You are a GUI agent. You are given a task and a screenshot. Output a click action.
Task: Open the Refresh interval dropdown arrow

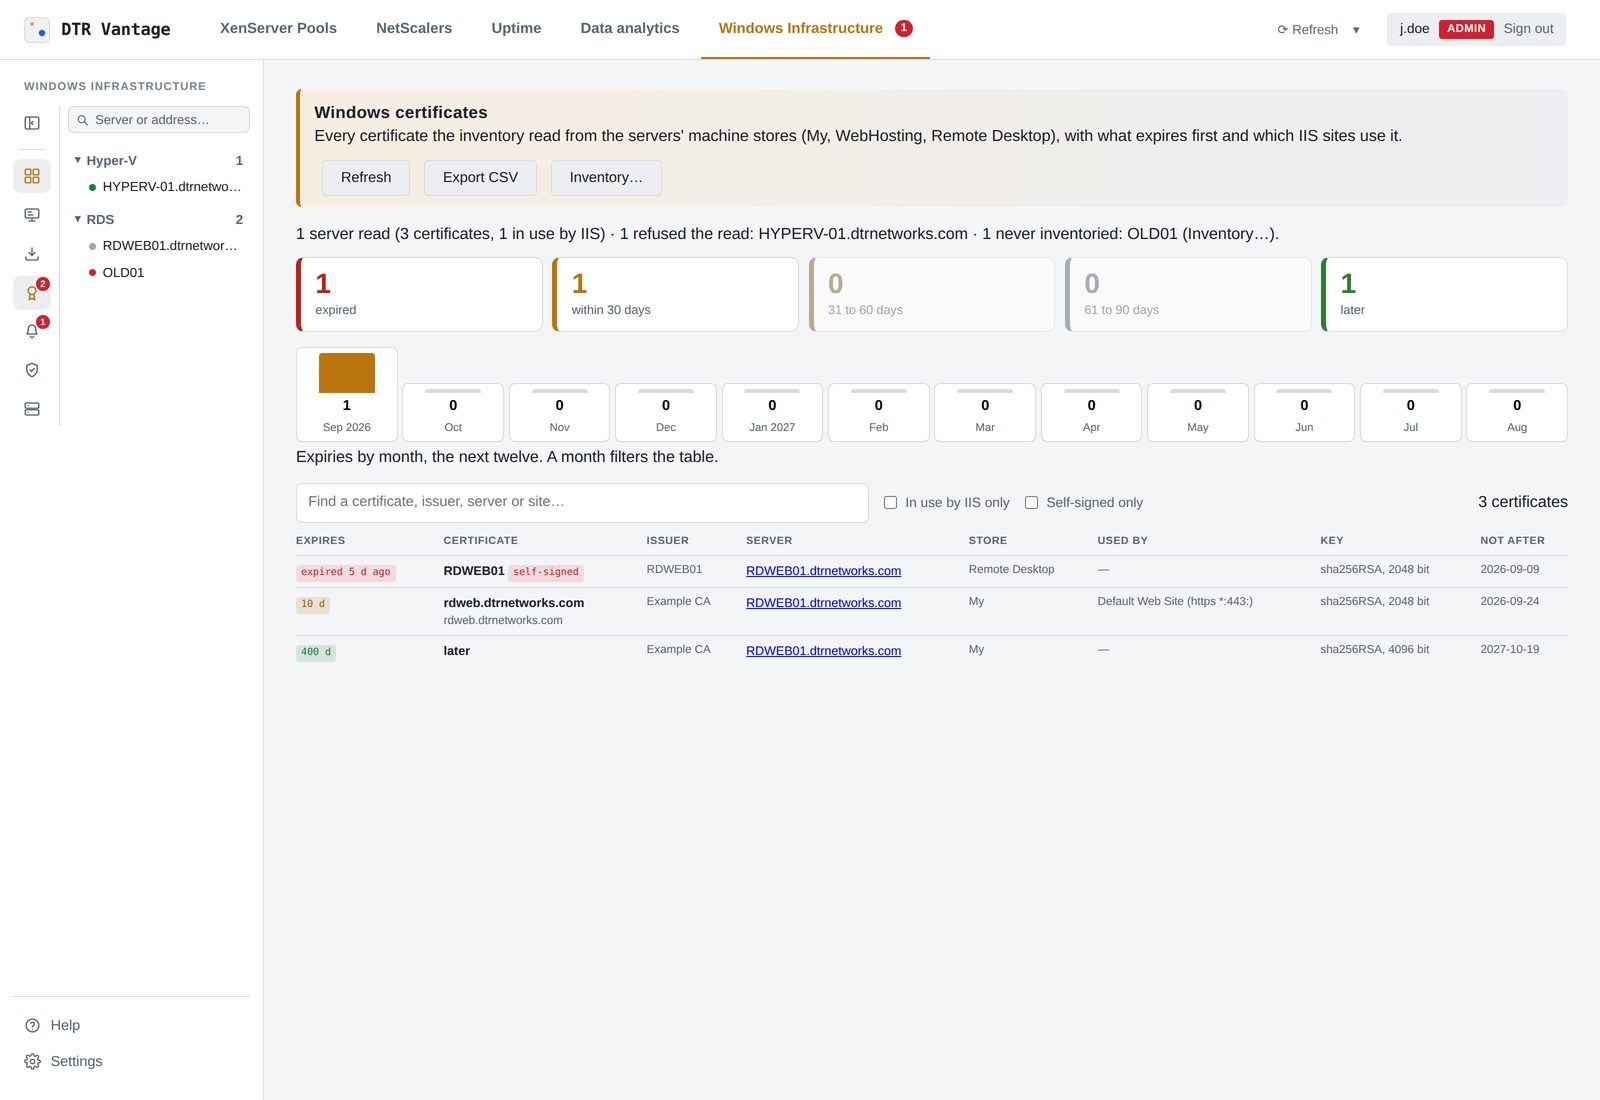tap(1356, 30)
